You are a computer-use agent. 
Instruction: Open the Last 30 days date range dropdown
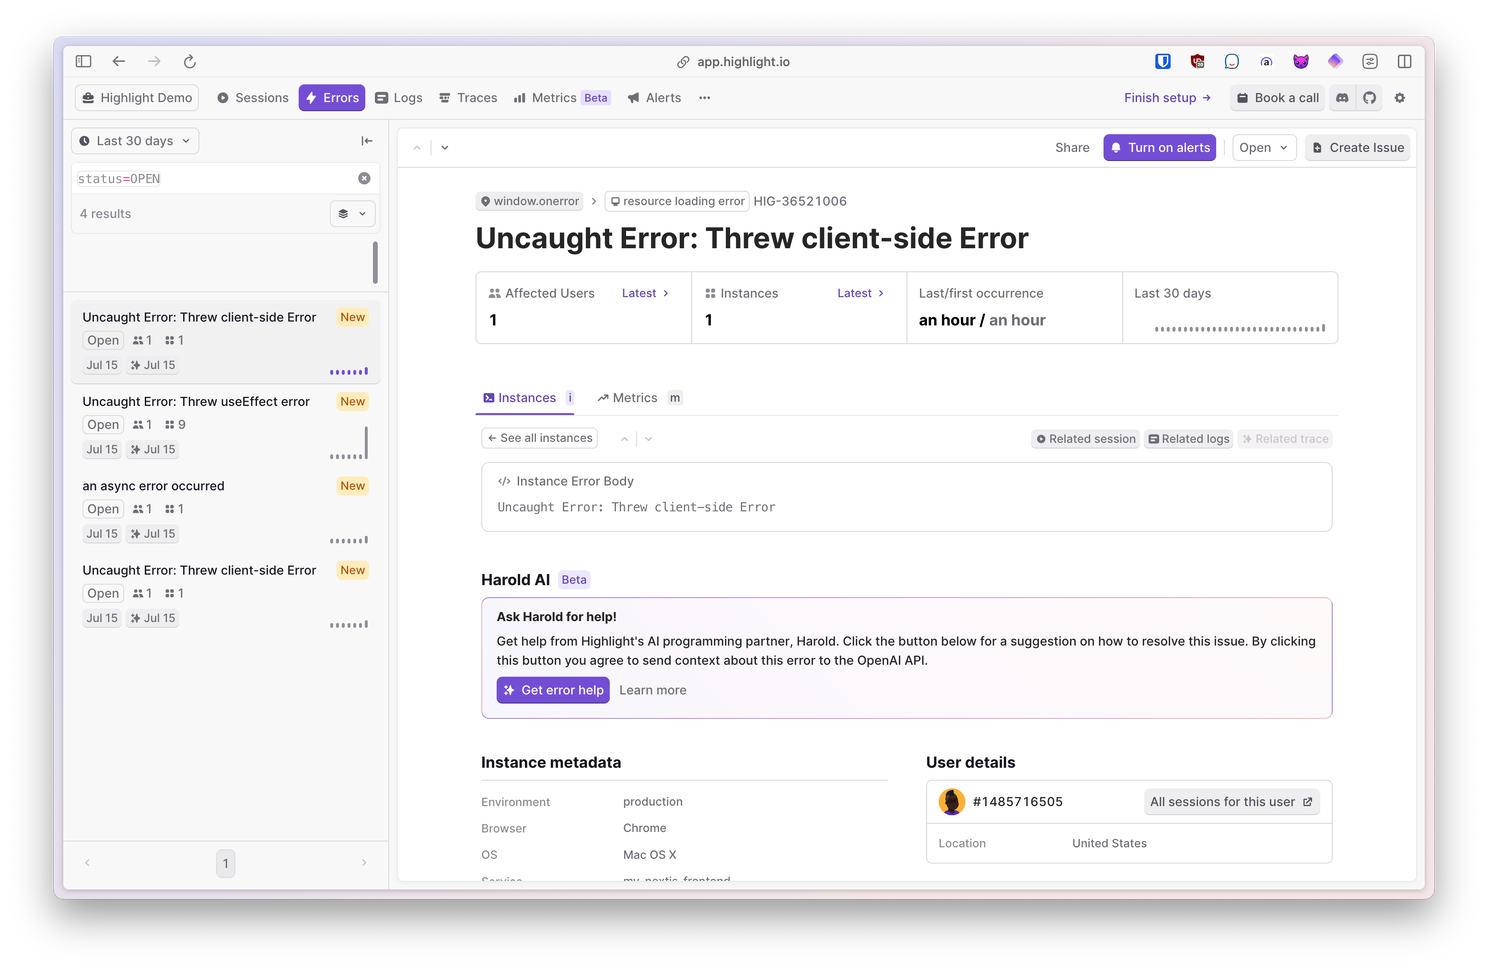pyautogui.click(x=135, y=141)
